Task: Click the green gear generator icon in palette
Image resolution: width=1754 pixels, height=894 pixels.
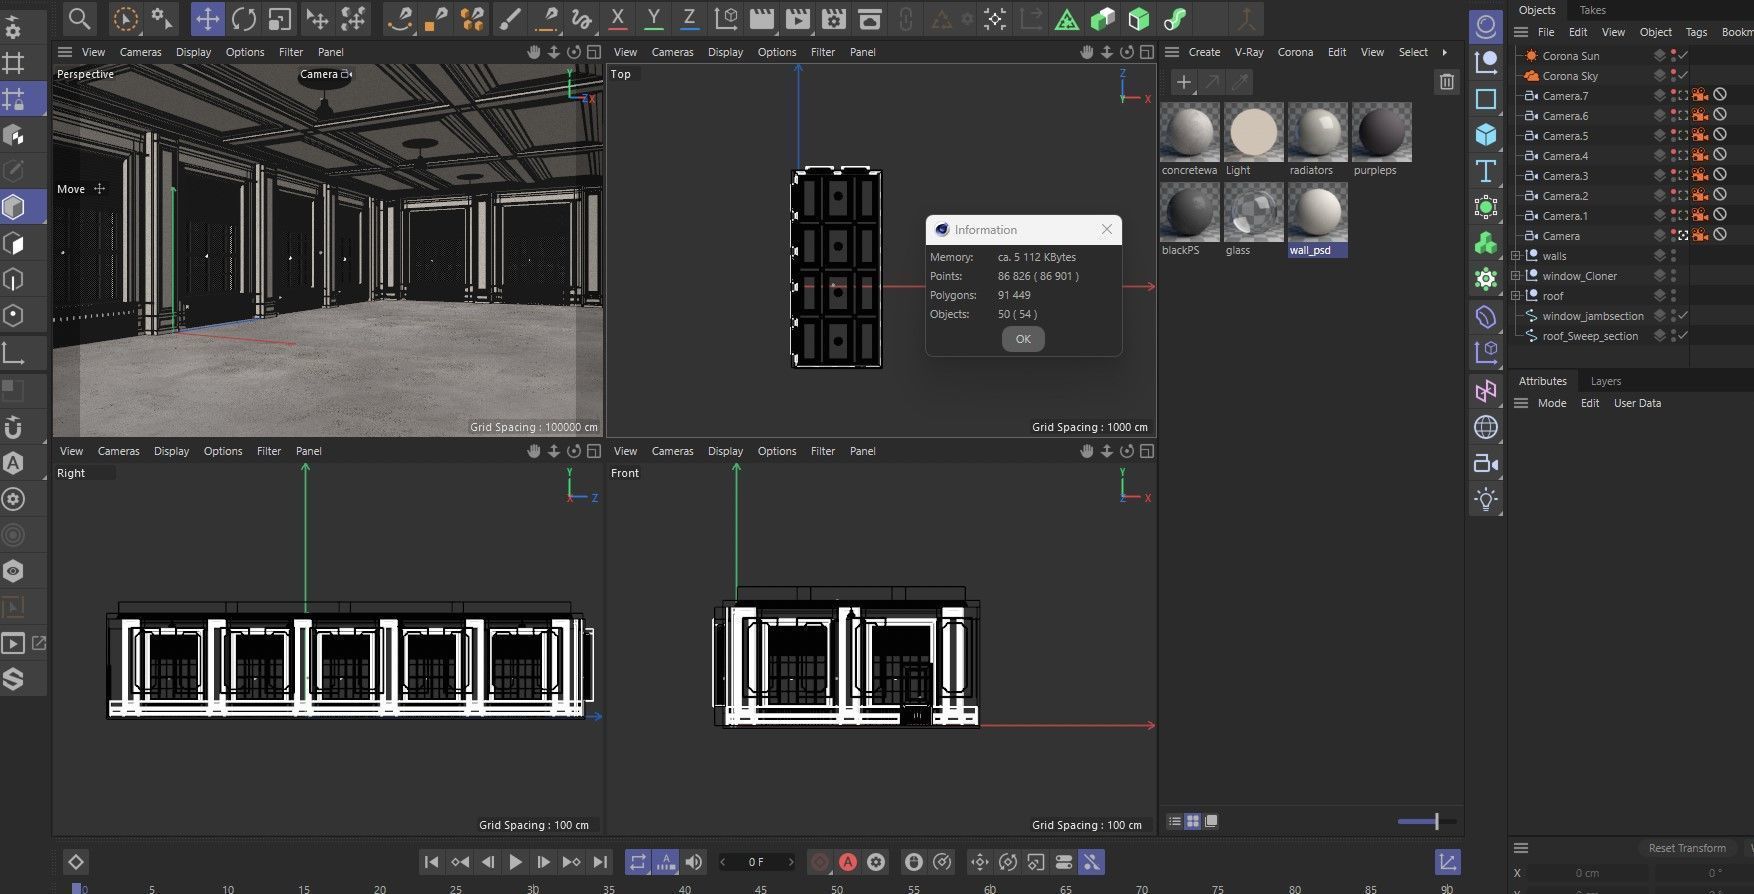Action: 1486,279
